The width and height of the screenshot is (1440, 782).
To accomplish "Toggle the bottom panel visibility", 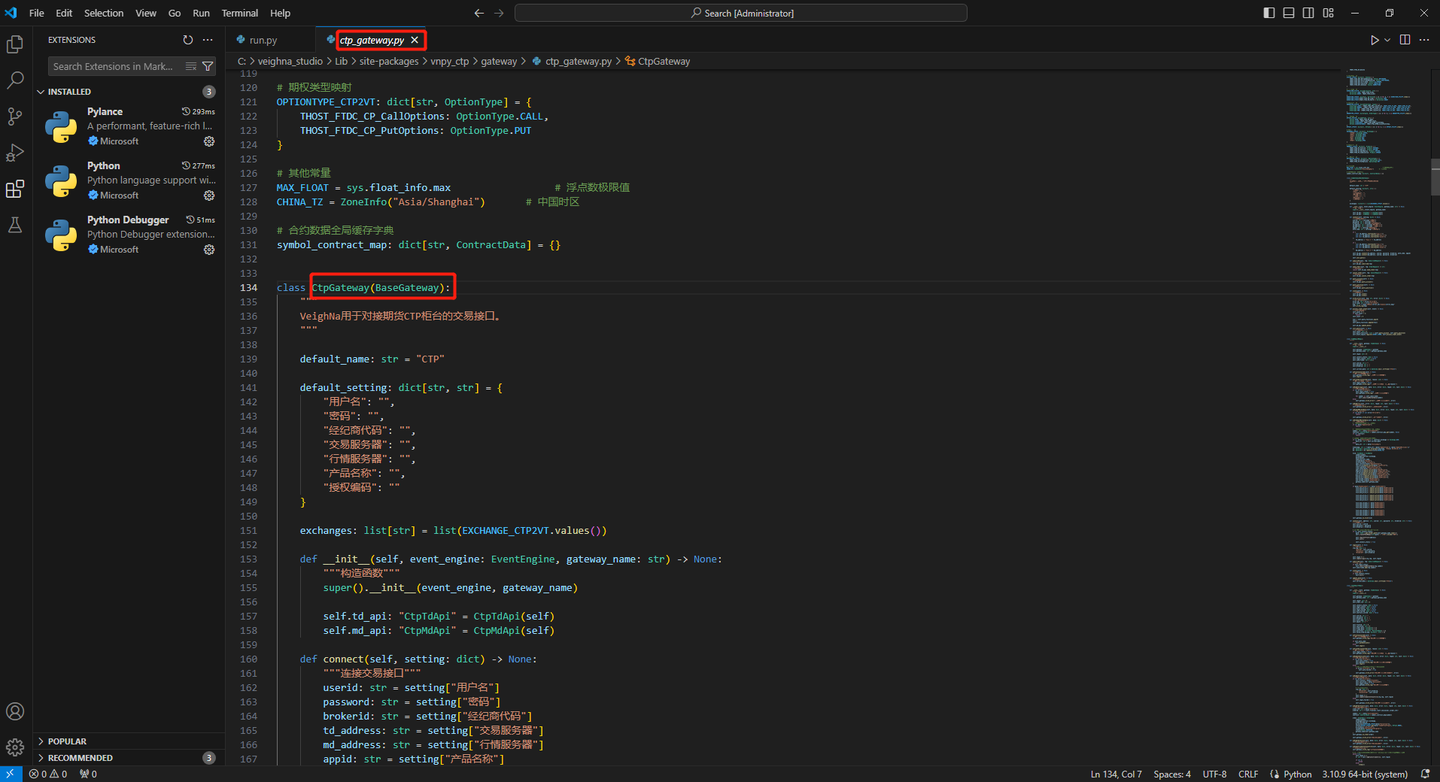I will 1289,13.
